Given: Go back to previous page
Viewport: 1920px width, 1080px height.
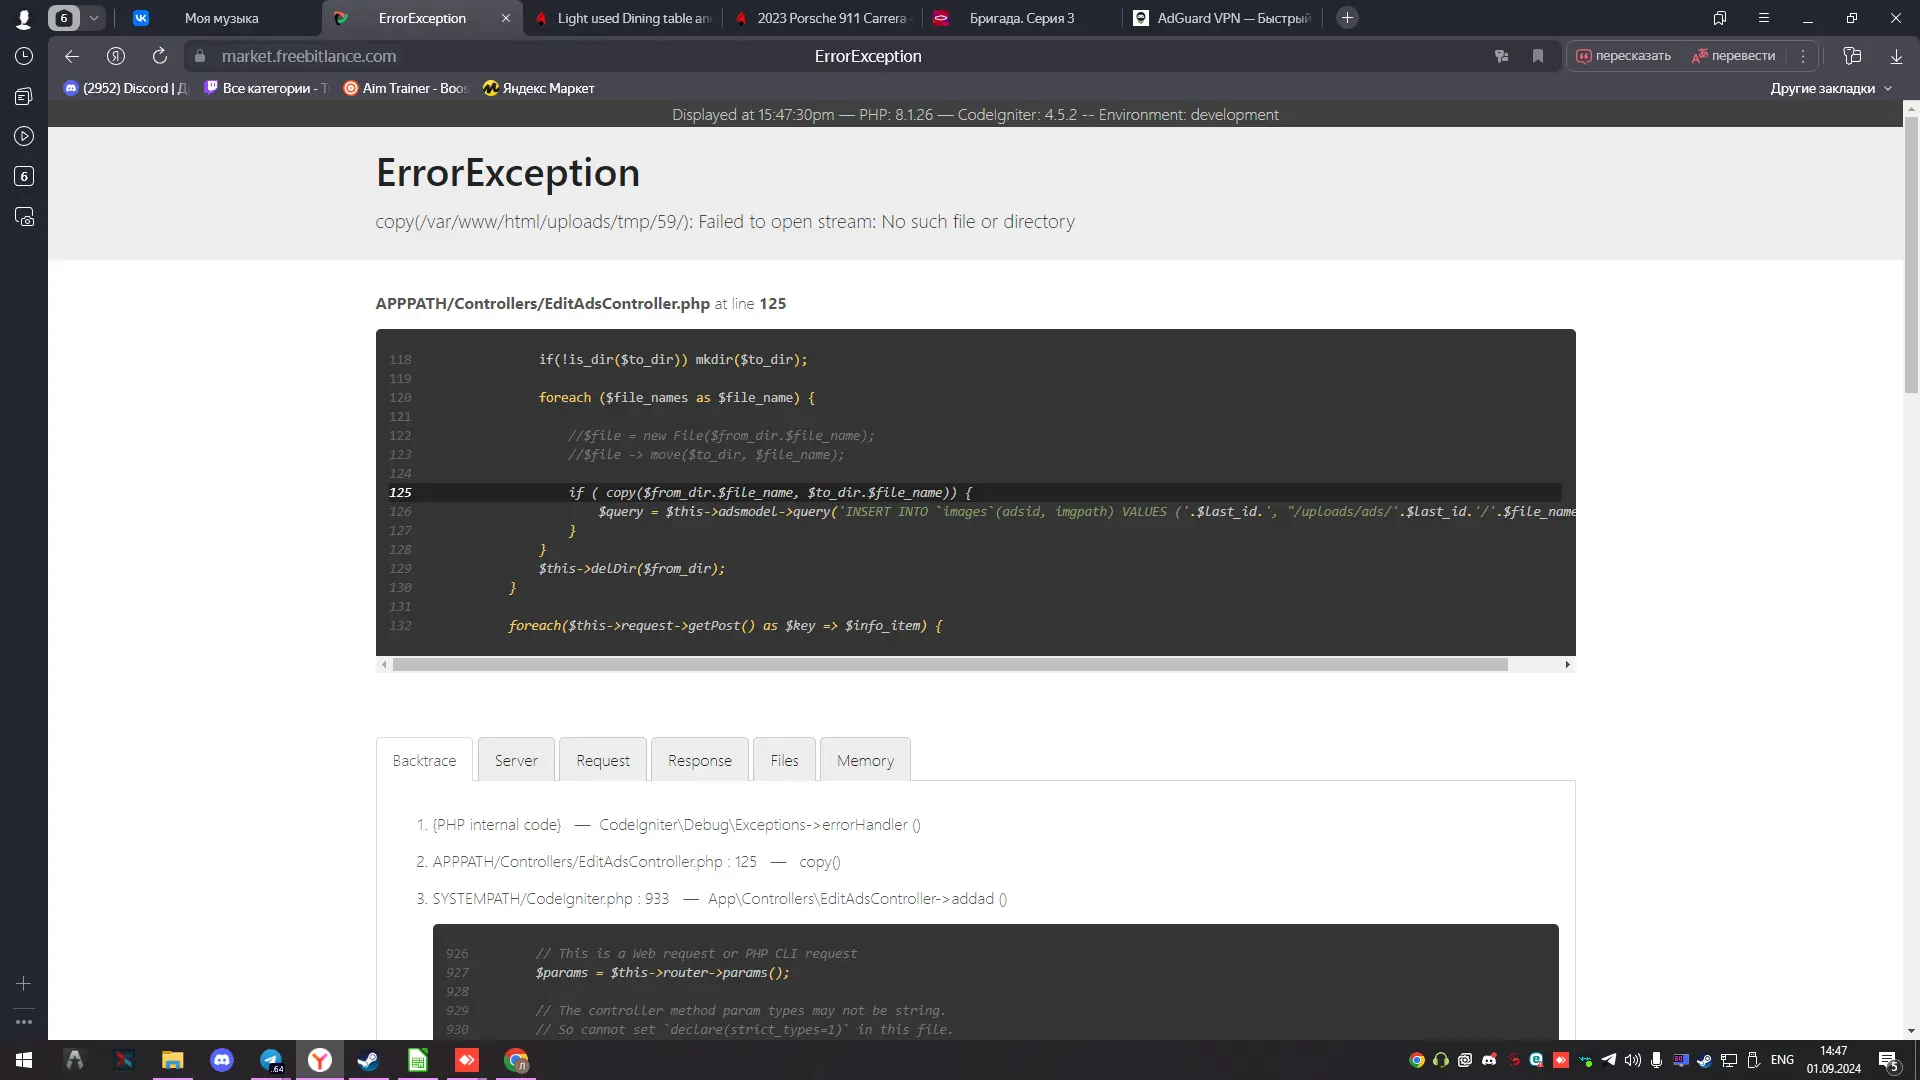Looking at the screenshot, I should (x=72, y=56).
